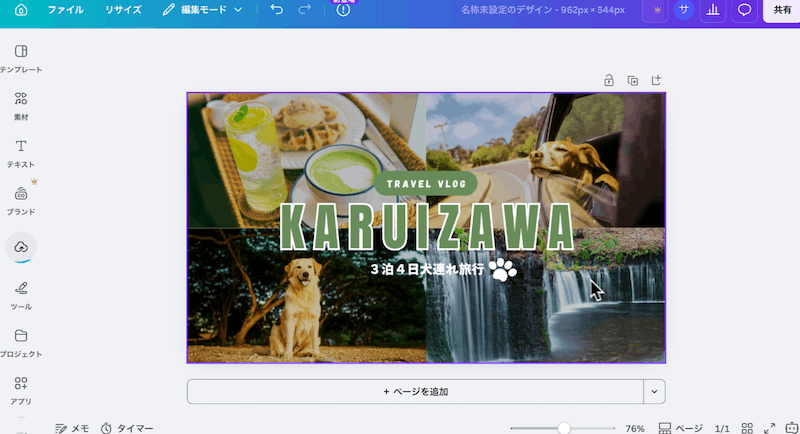Open the テキスト panel
This screenshot has width=800, height=434.
tap(21, 154)
